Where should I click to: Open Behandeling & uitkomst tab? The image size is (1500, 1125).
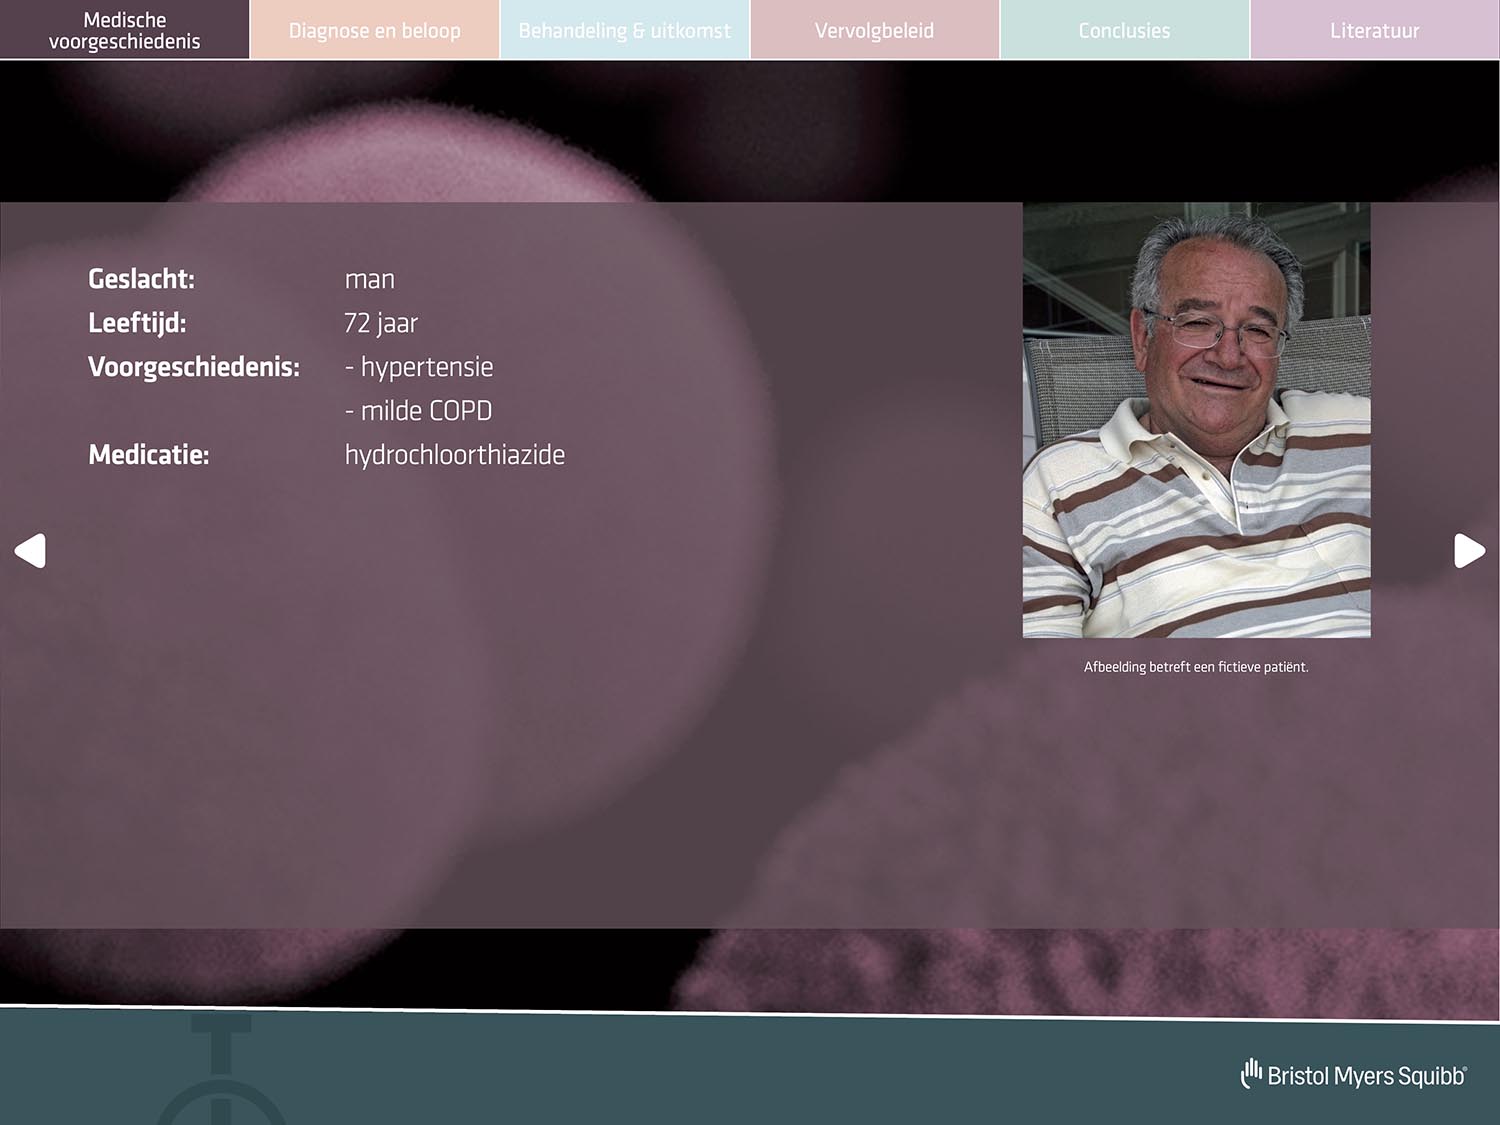pos(624,30)
